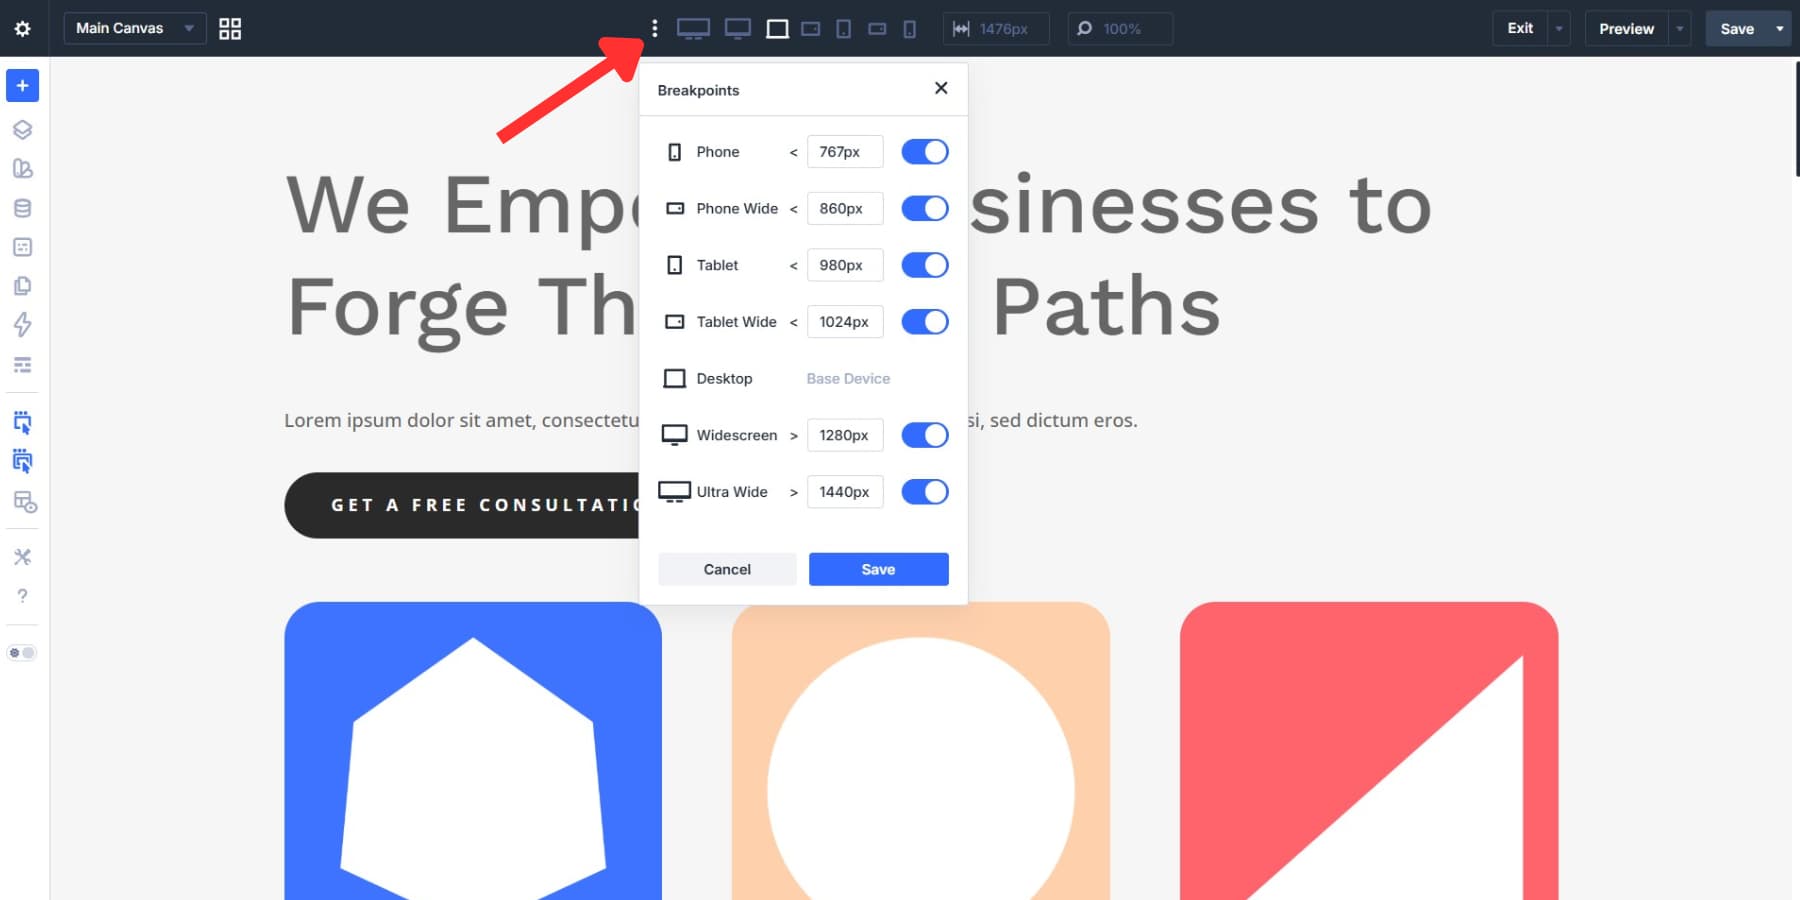This screenshot has width=1800, height=900.
Task: Click the question mark help icon
Action: click(22, 596)
